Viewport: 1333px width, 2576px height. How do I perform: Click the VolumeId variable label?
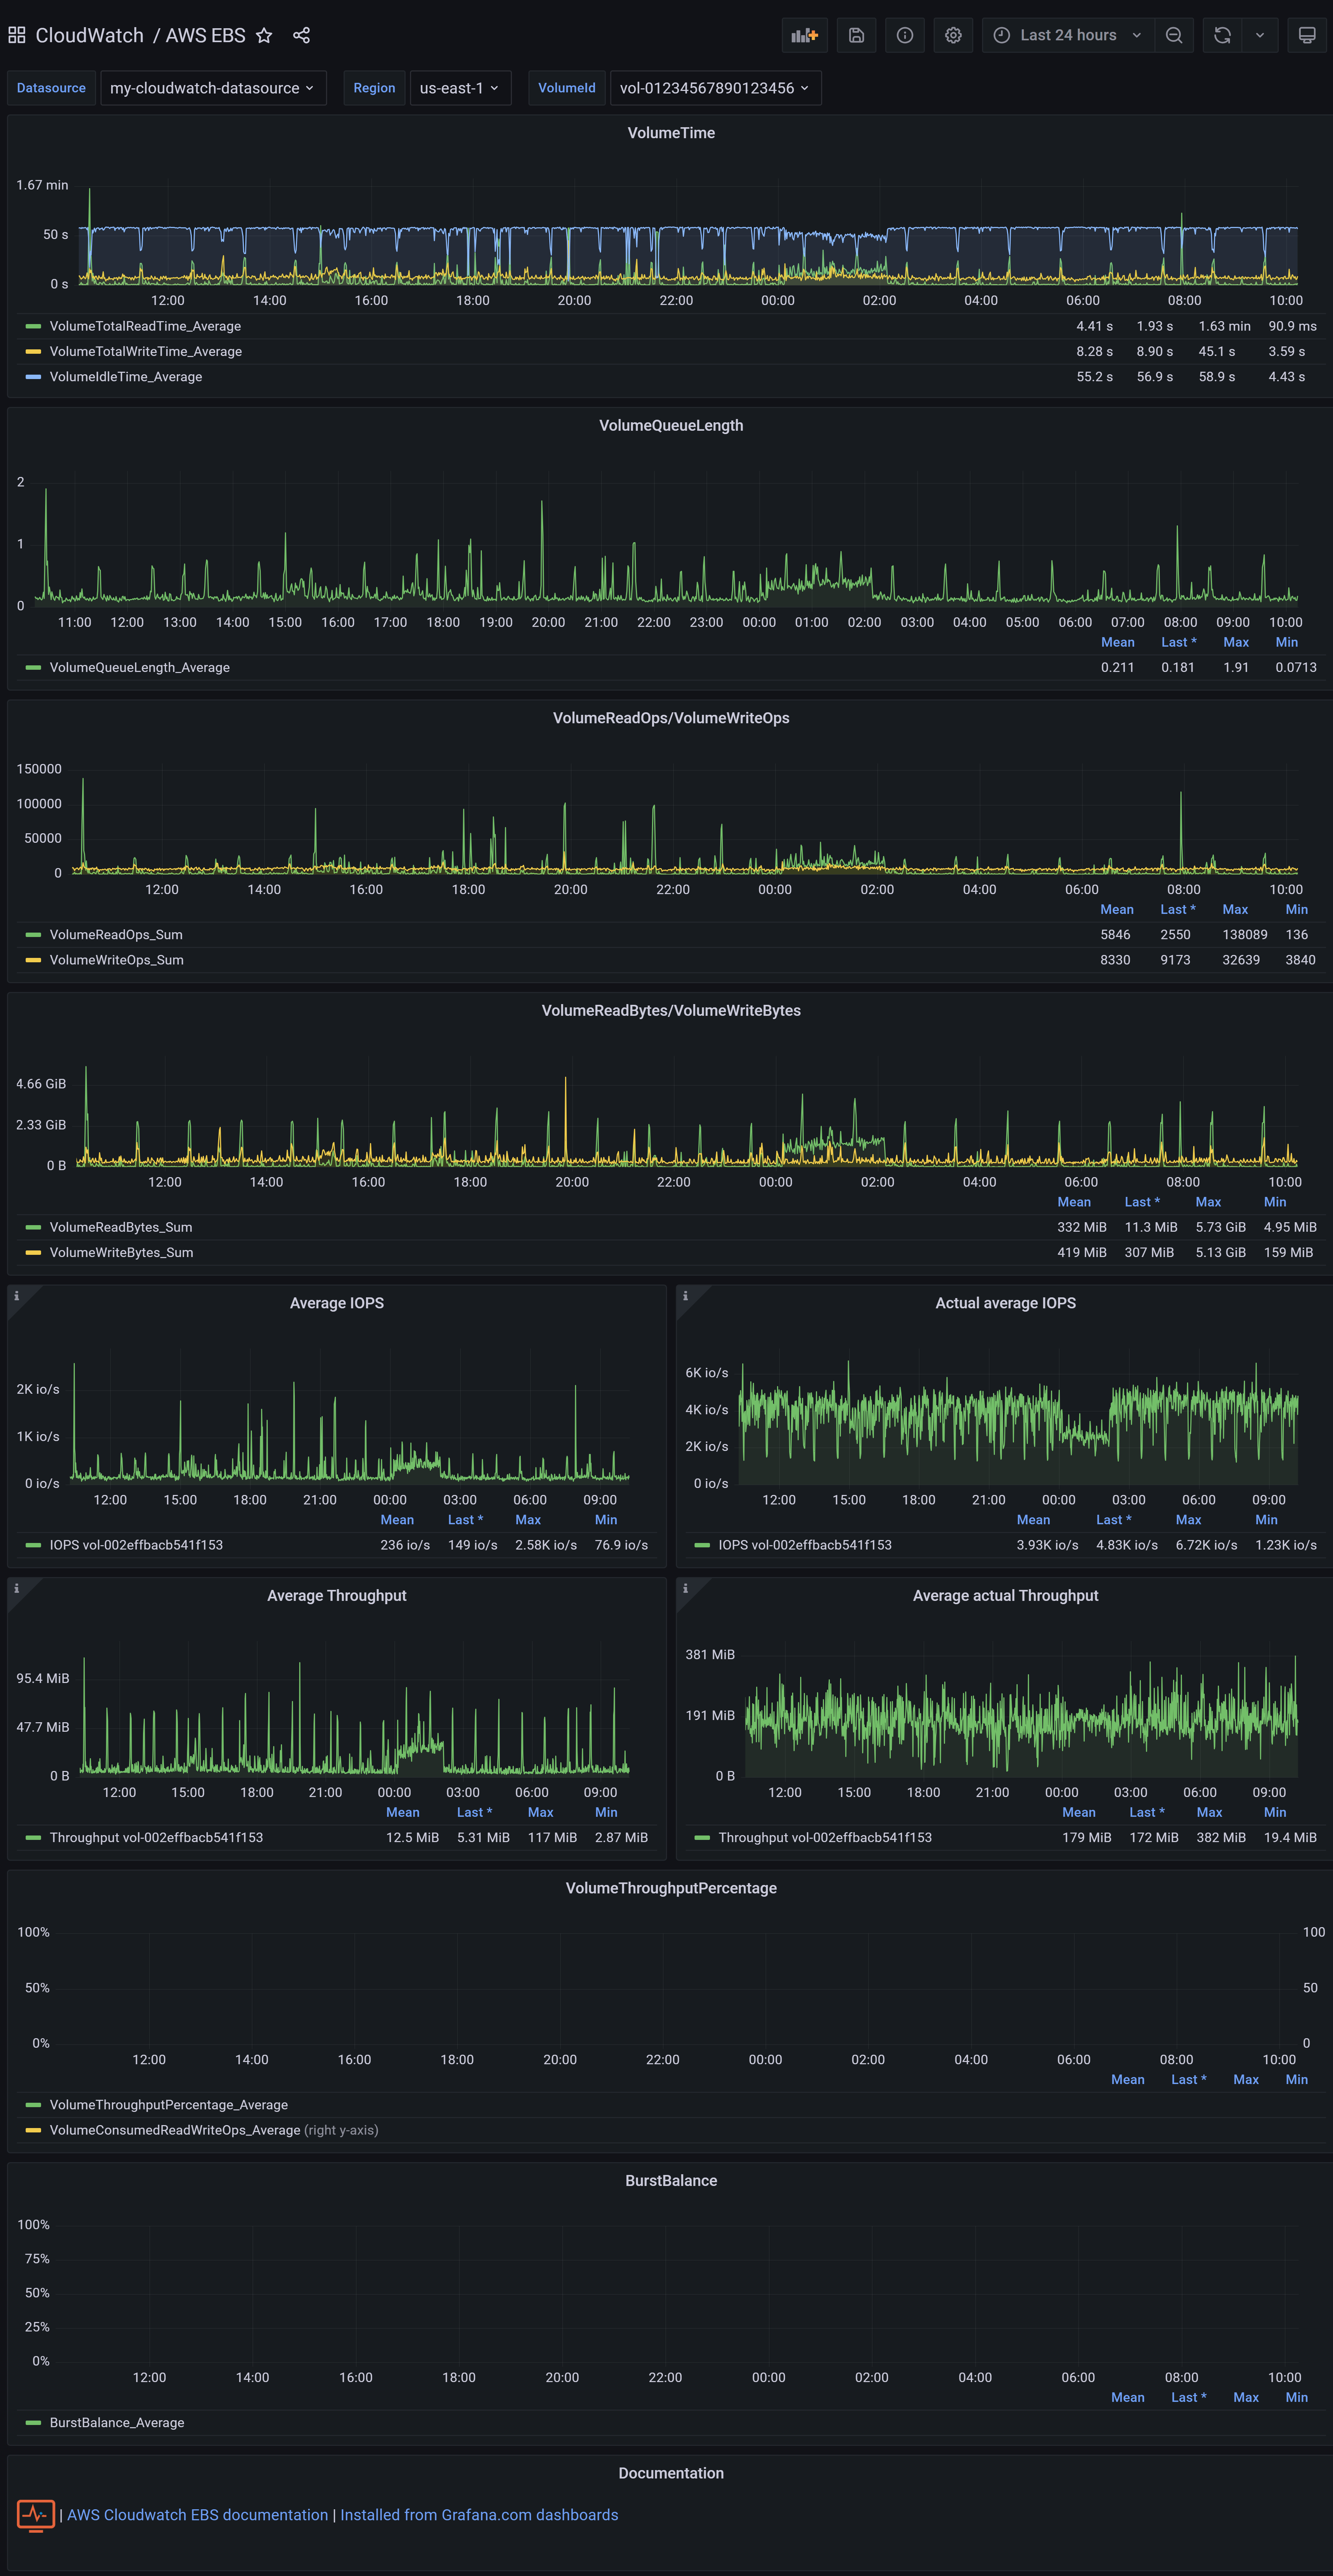pos(567,88)
